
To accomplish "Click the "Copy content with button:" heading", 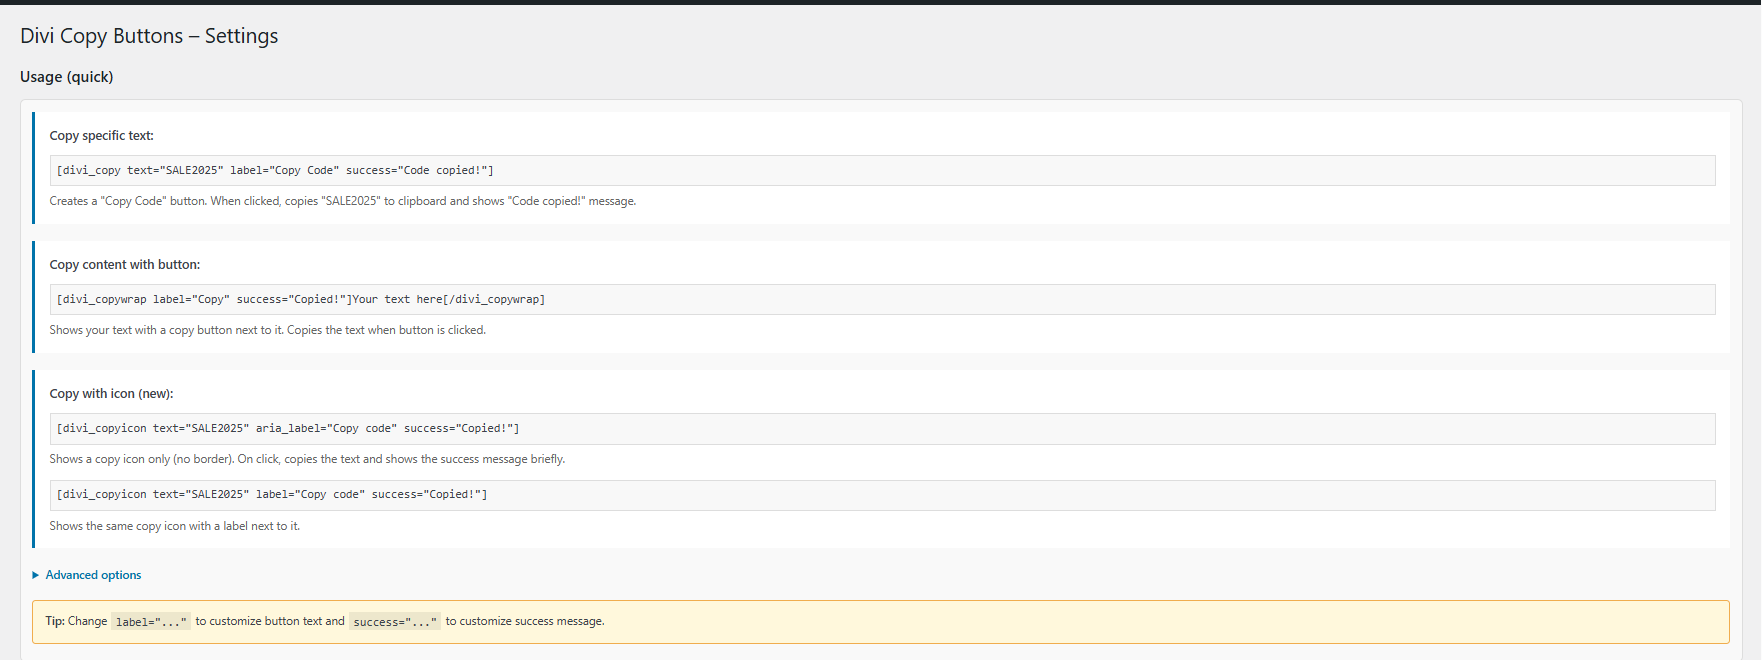I will [125, 265].
